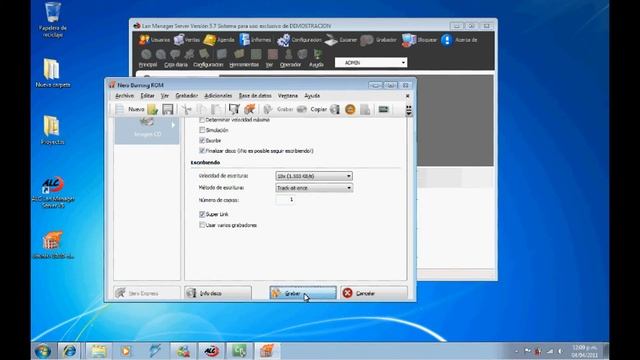Click the Nero icon on the taskbar
The image size is (640, 360).
(267, 351)
